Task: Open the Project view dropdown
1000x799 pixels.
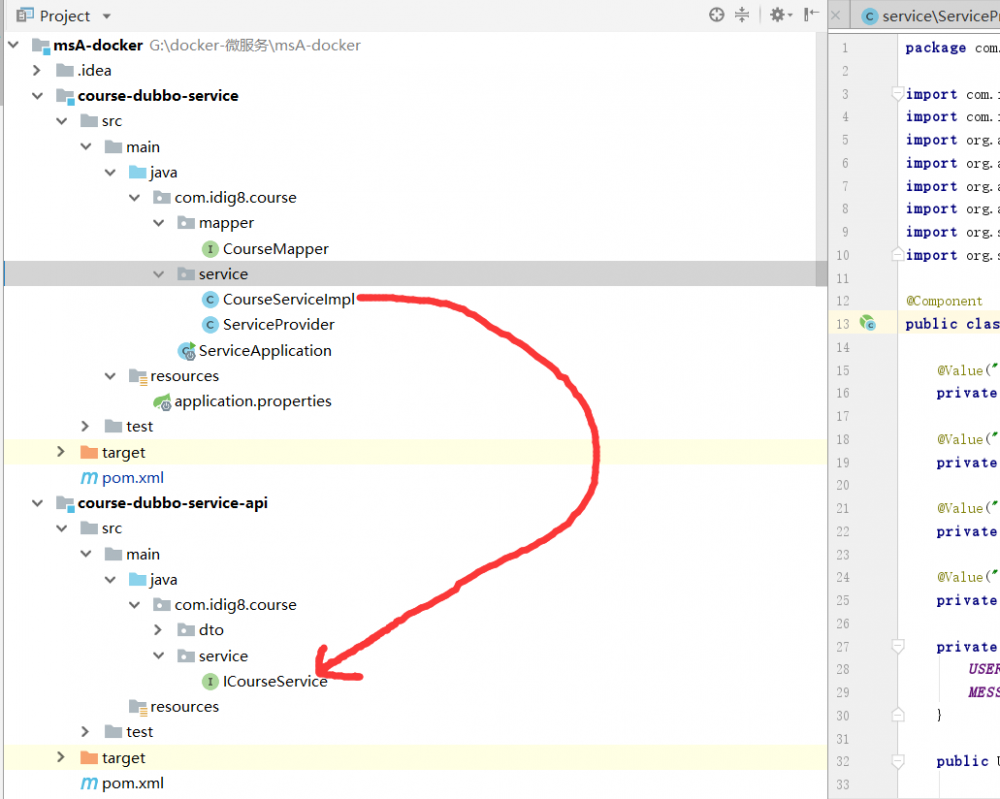Action: coord(107,16)
